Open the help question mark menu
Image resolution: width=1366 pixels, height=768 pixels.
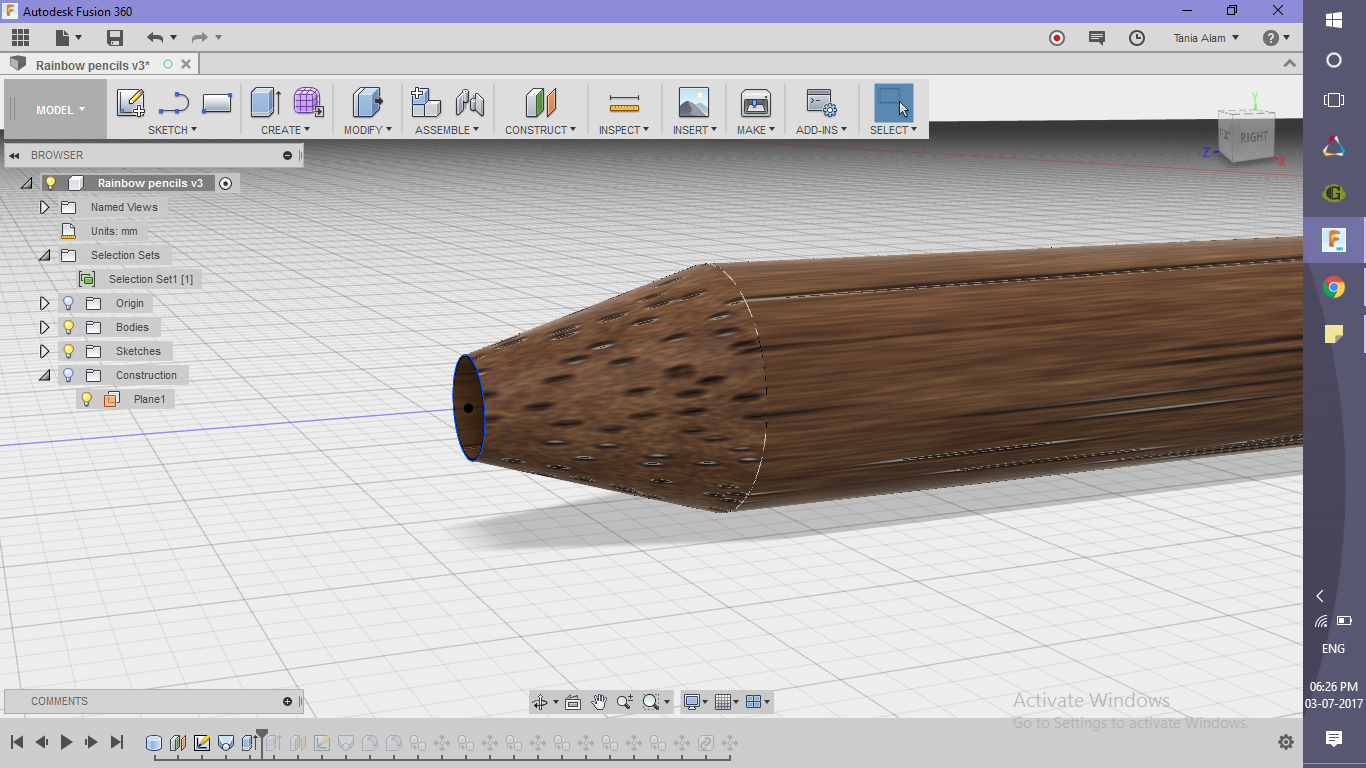tap(1276, 38)
